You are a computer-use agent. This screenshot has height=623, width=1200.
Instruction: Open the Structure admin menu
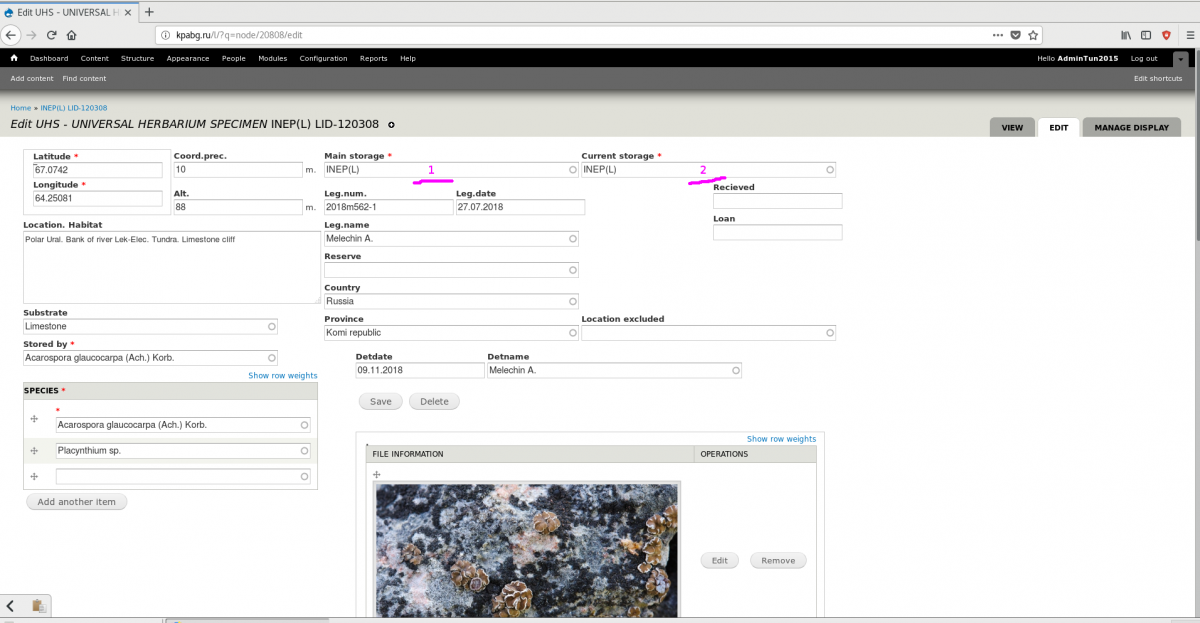click(x=137, y=58)
